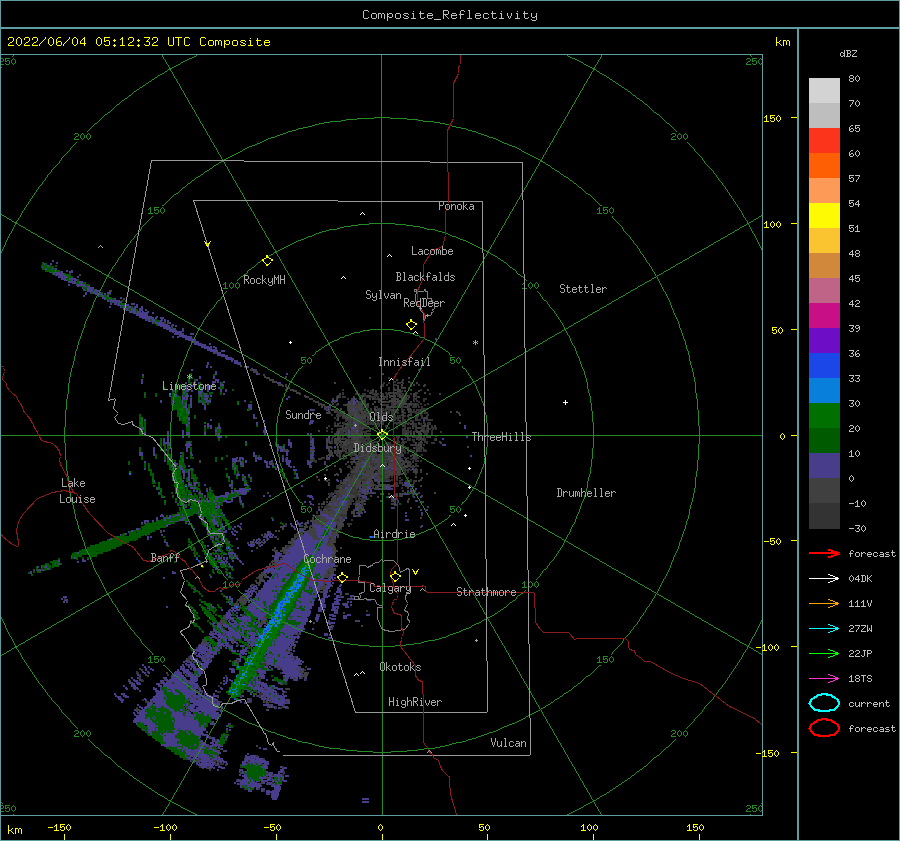Click the Limestone label
The image size is (900, 841).
pyautogui.click(x=189, y=386)
